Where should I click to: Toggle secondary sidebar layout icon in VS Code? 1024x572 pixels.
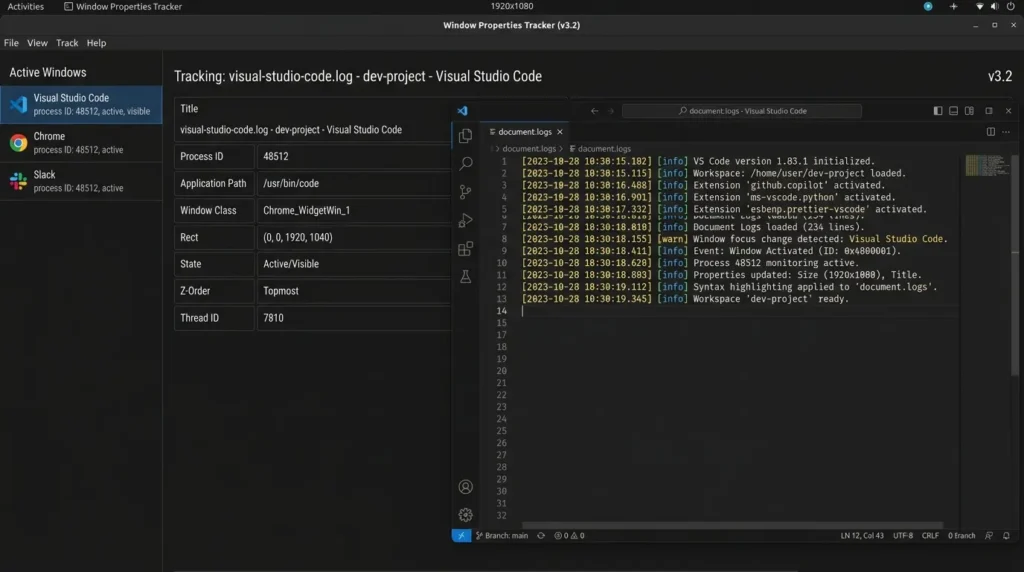tap(969, 111)
